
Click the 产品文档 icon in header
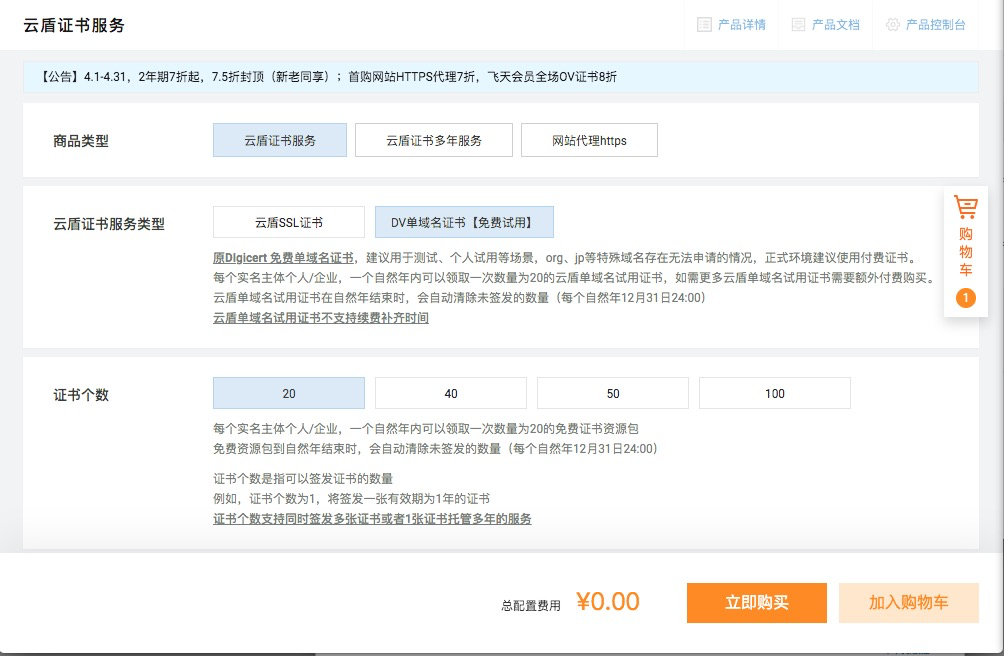pyautogui.click(x=798, y=25)
